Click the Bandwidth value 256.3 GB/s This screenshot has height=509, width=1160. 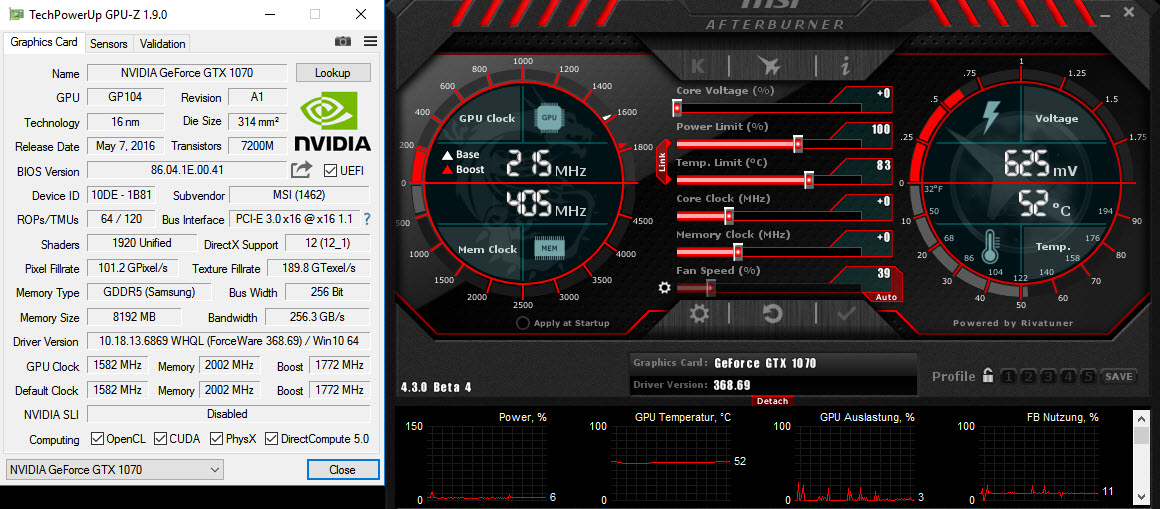click(317, 317)
